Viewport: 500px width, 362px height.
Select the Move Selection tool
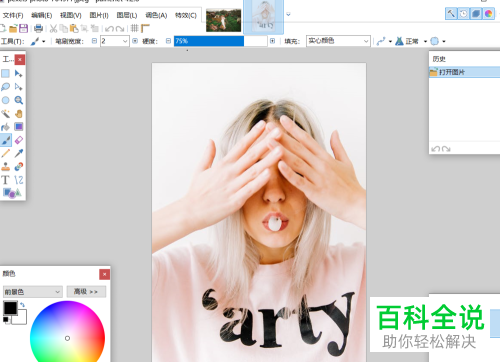[19, 87]
